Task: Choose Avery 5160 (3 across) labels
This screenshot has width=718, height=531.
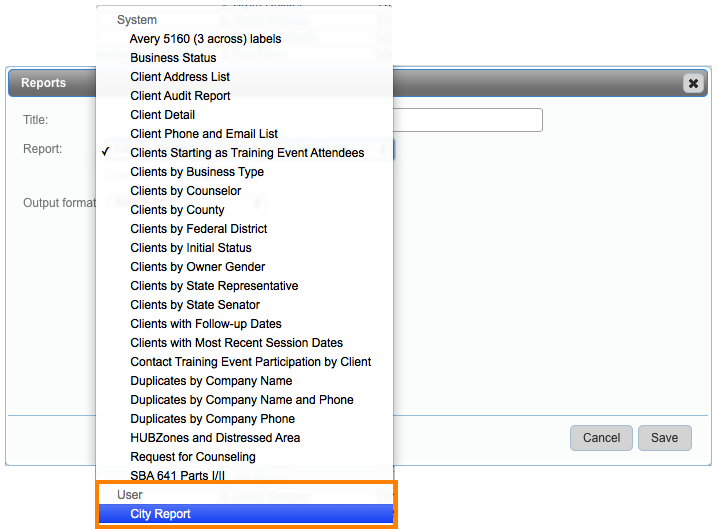Action: tap(205, 39)
